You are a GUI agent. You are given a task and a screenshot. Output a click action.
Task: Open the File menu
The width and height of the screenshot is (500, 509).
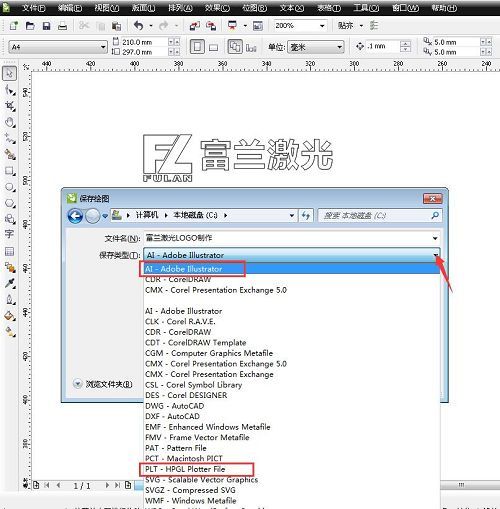[34, 8]
